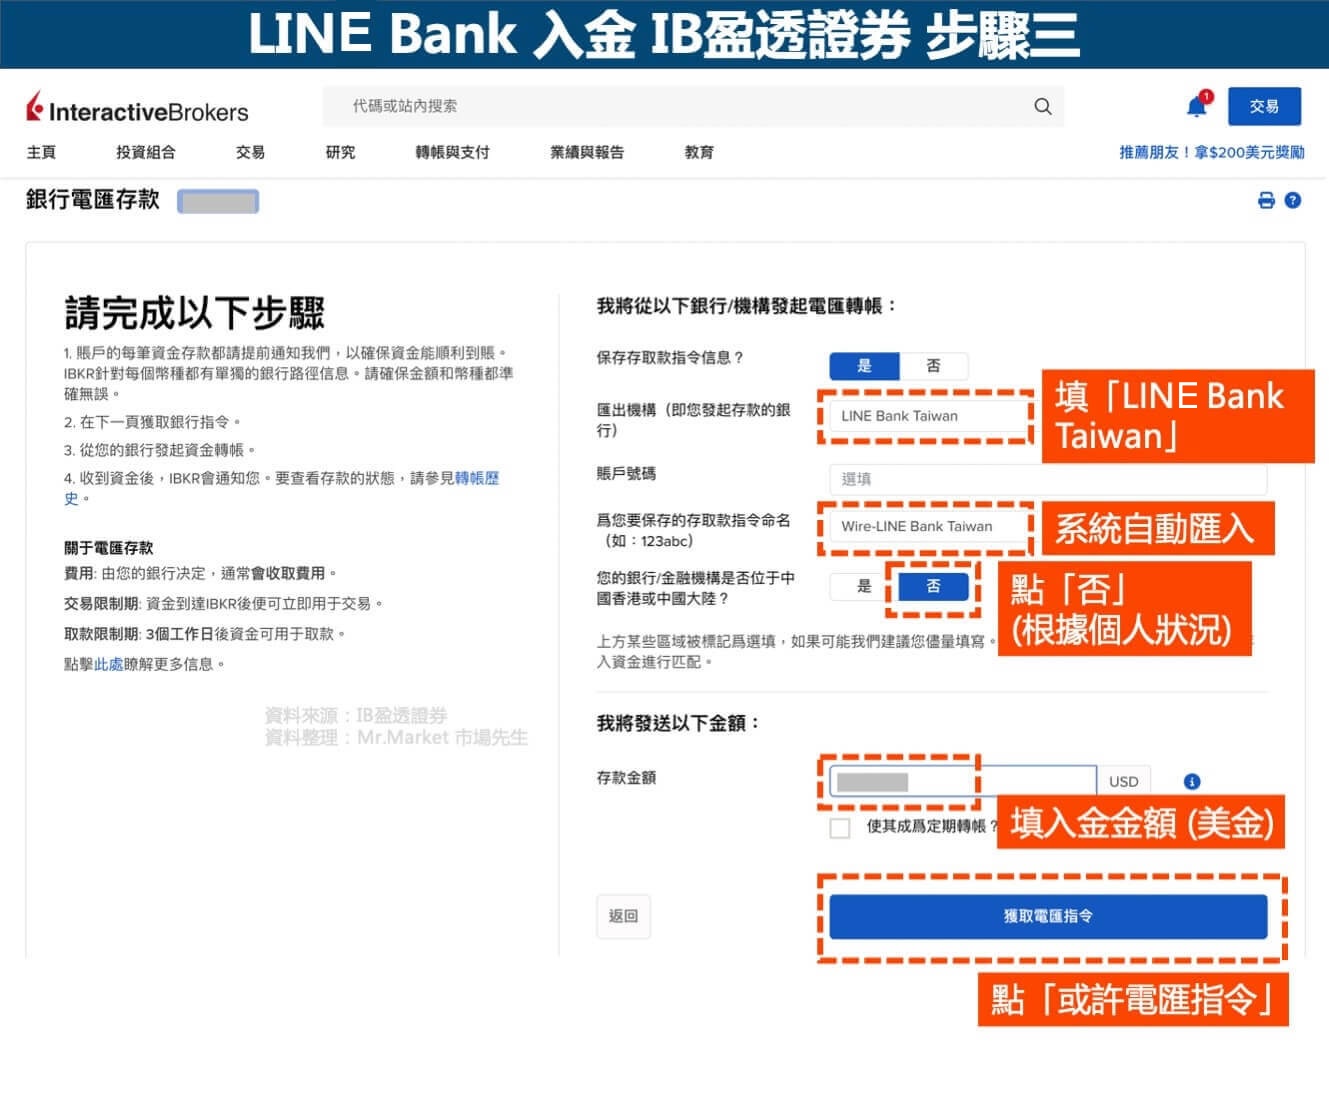
Task: Click the 賬戶號碼 optional input field
Action: tap(1048, 479)
